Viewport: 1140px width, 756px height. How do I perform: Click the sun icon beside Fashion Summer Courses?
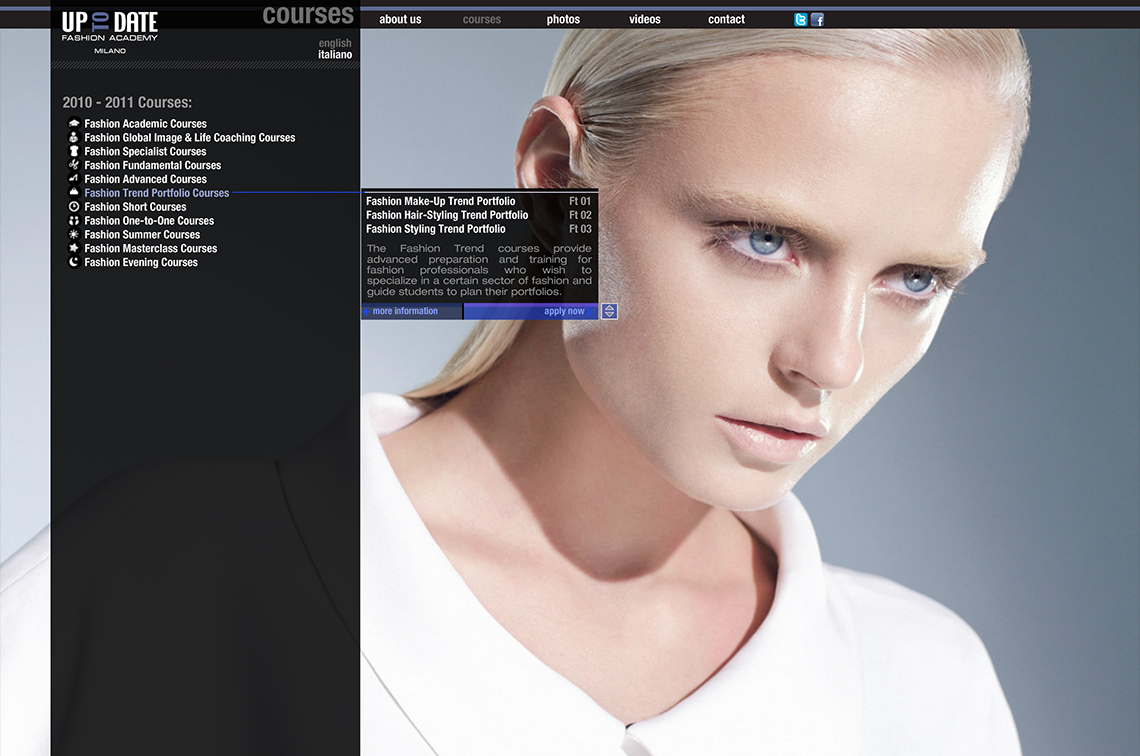click(x=73, y=234)
